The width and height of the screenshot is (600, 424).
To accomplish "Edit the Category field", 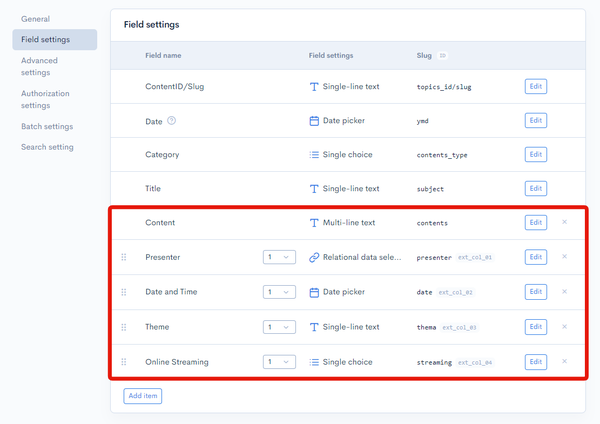I will click(536, 154).
